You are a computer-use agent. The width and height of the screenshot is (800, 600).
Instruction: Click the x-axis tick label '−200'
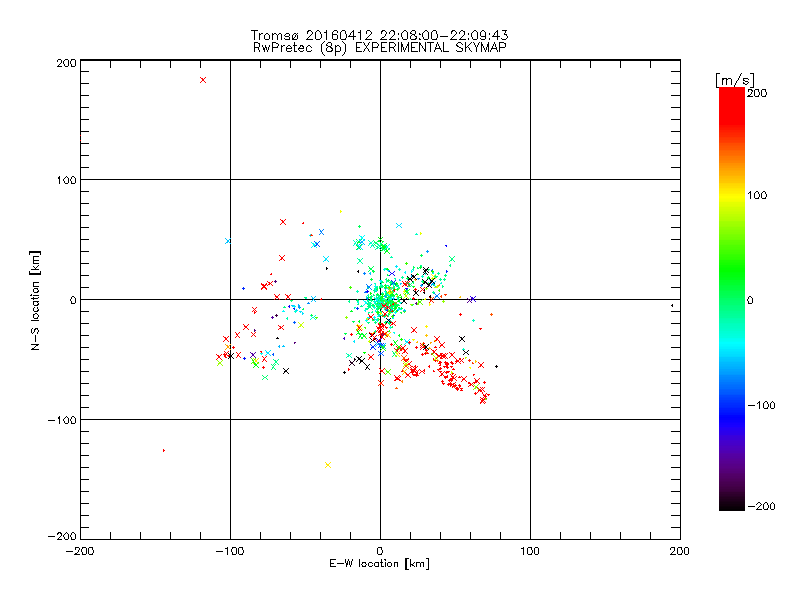(x=80, y=551)
